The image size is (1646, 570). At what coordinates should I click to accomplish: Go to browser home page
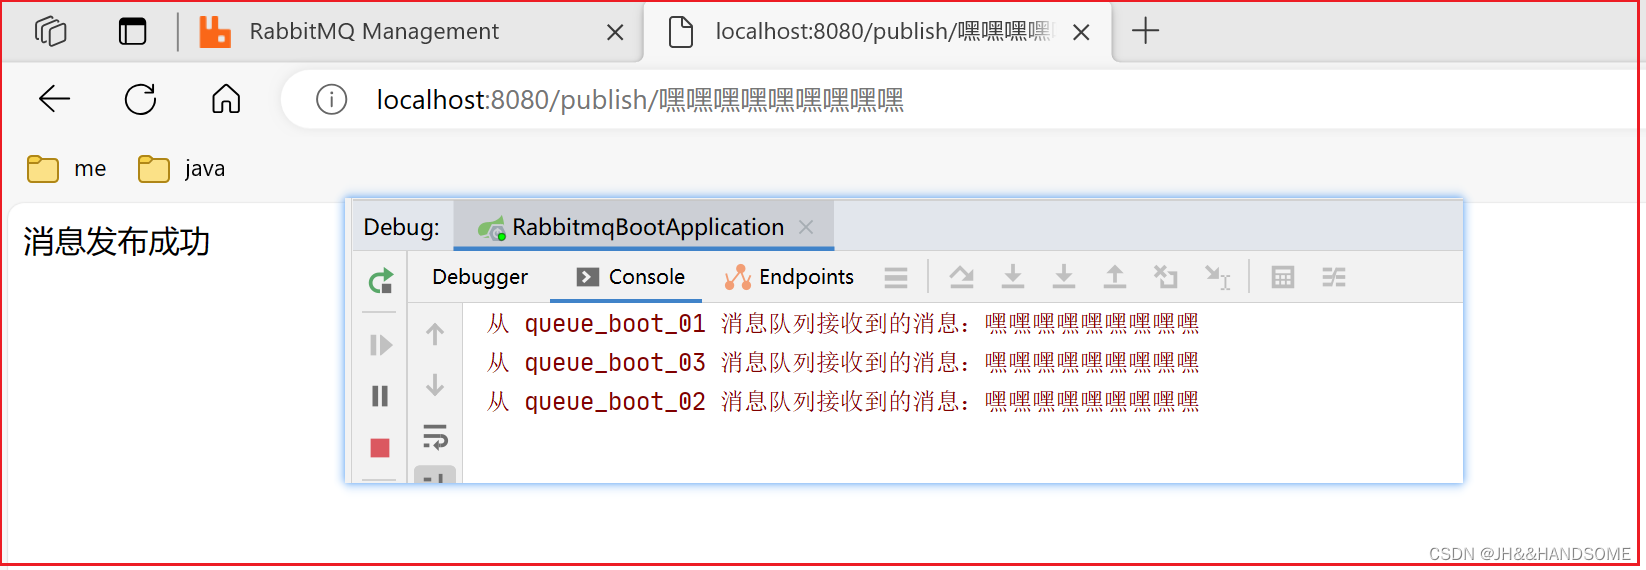point(226,99)
